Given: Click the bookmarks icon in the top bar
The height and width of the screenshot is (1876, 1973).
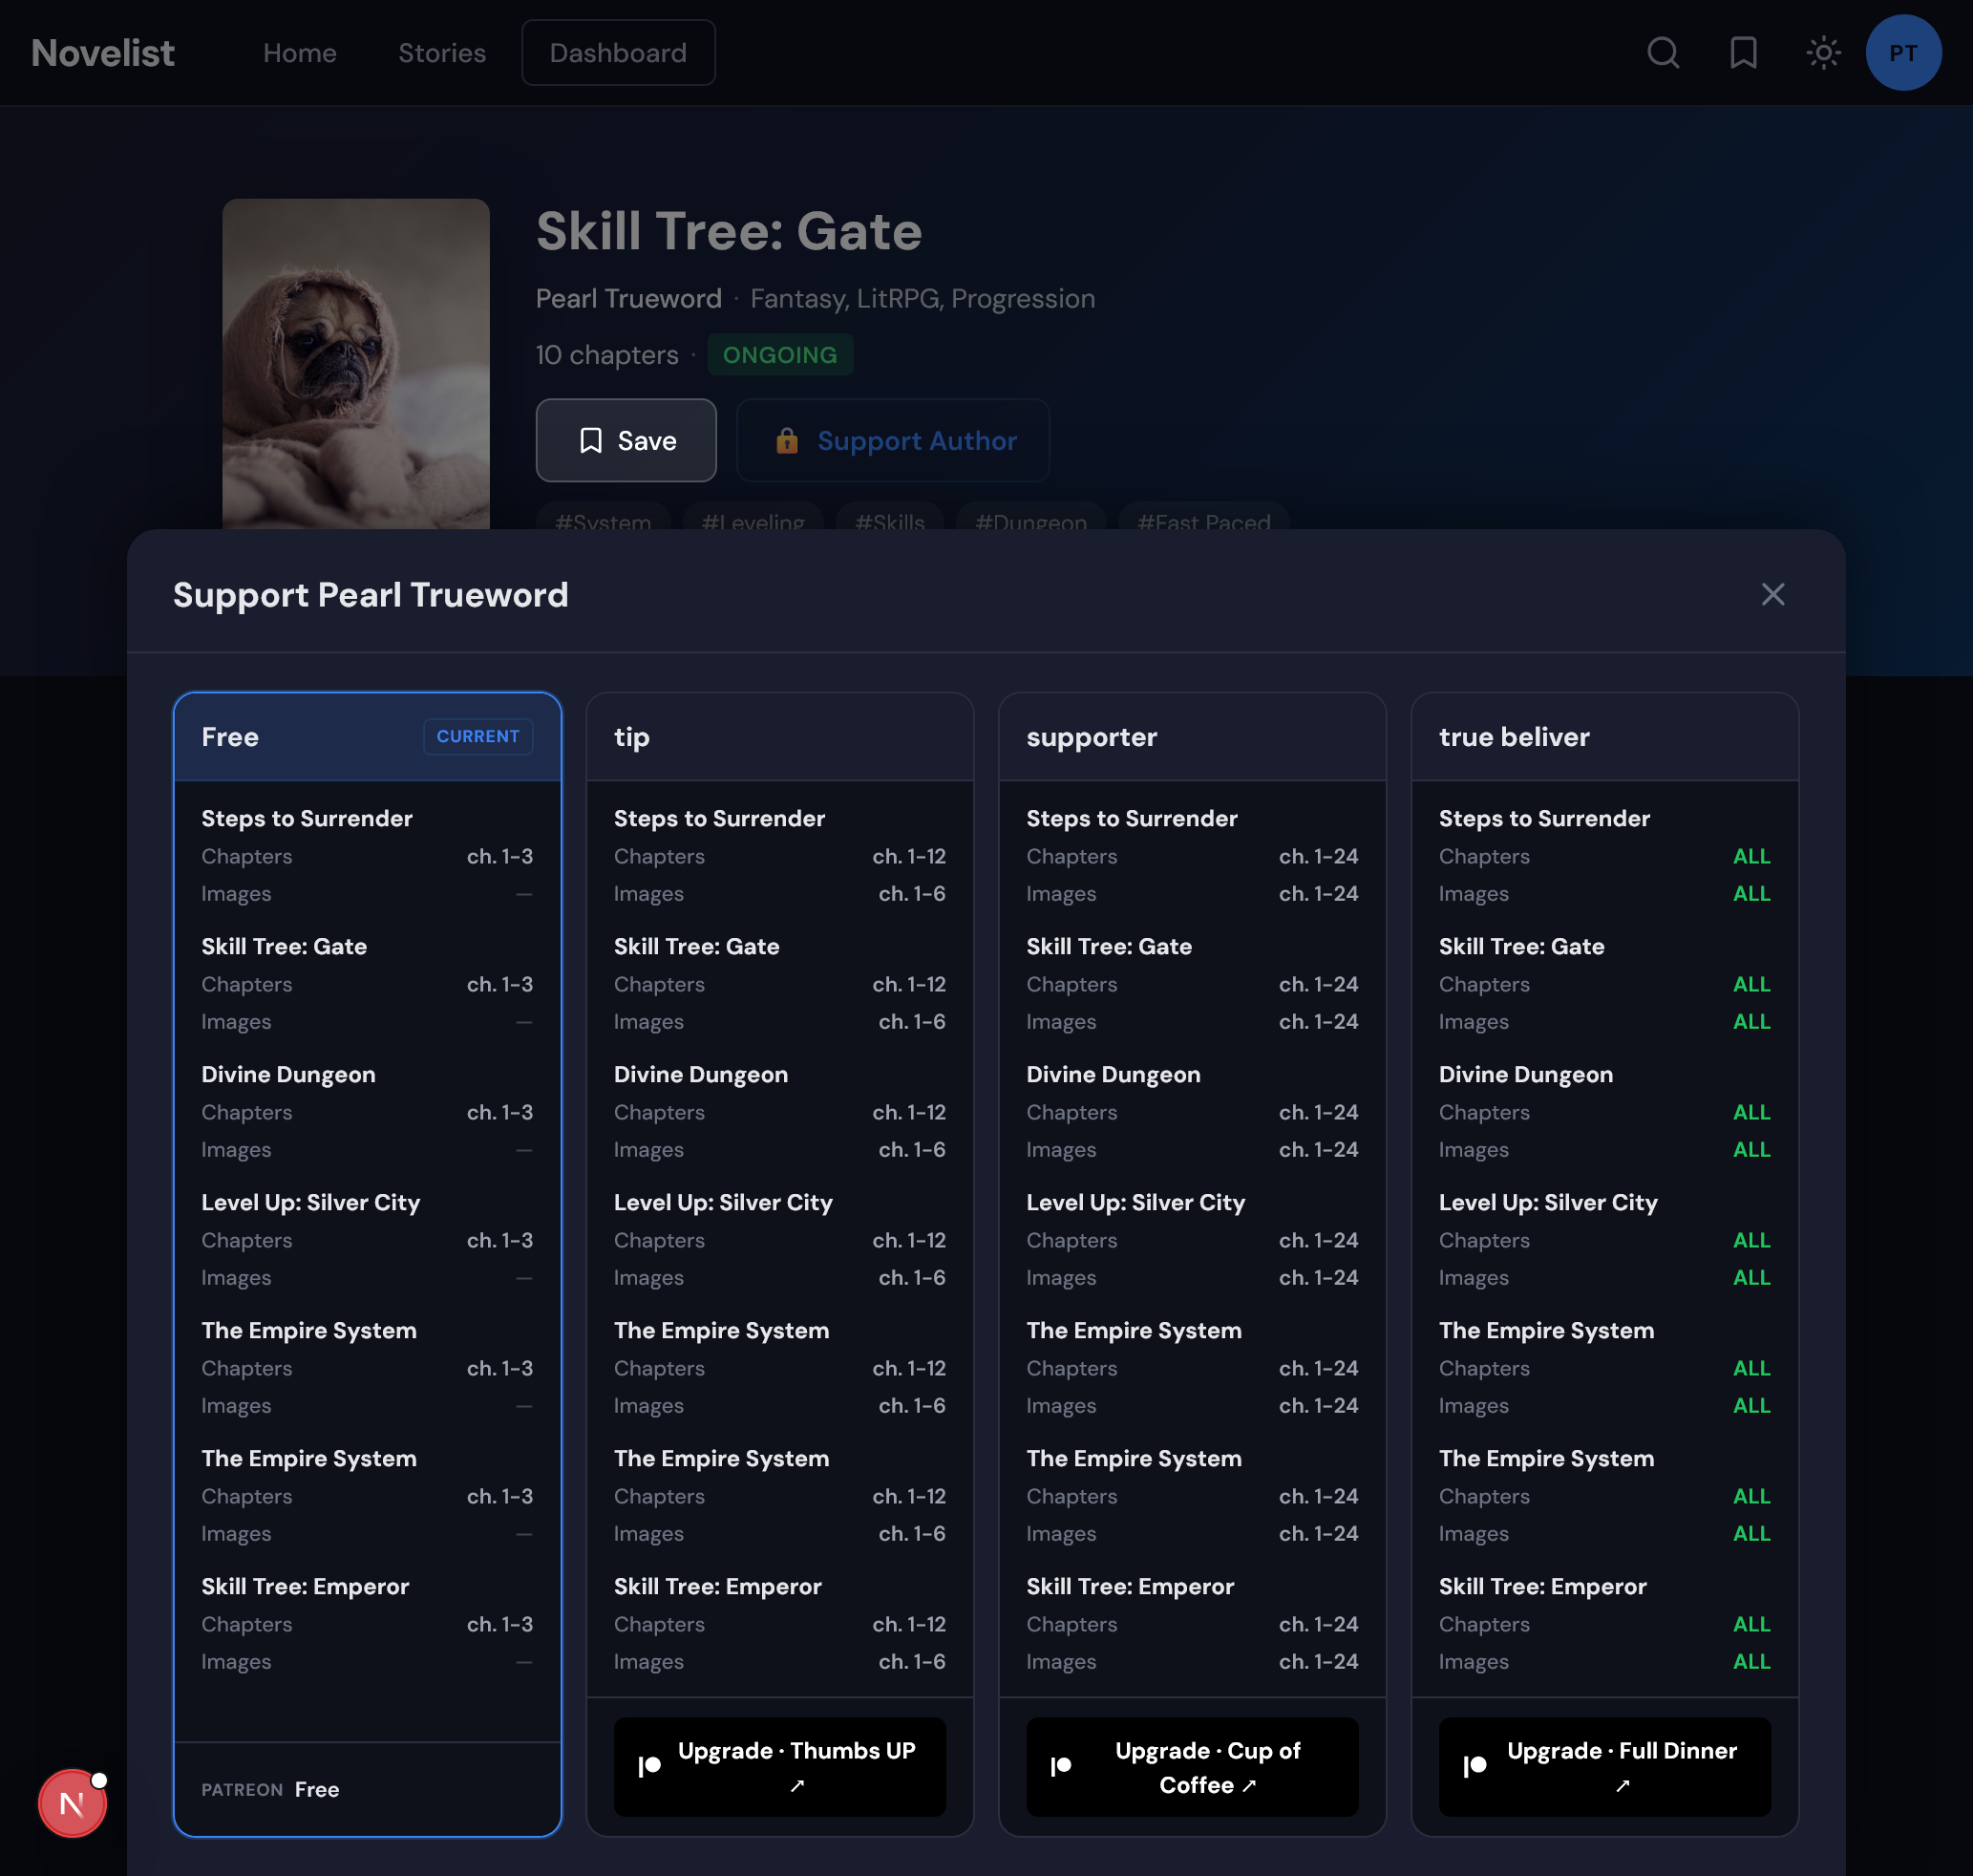Looking at the screenshot, I should 1743,53.
